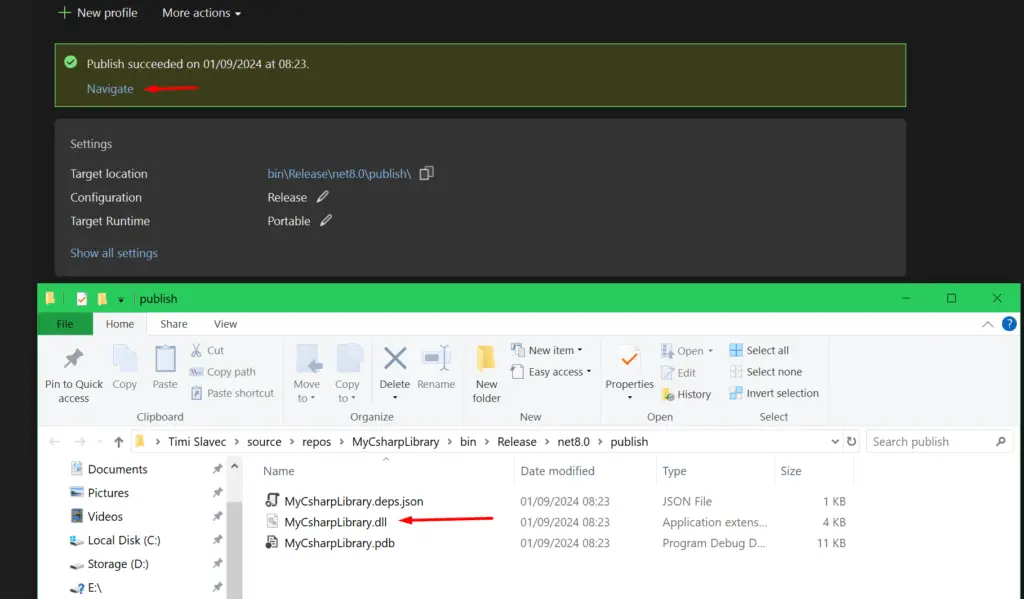1024x599 pixels.
Task: Click the Paste shortcut icon
Action: [x=233, y=393]
